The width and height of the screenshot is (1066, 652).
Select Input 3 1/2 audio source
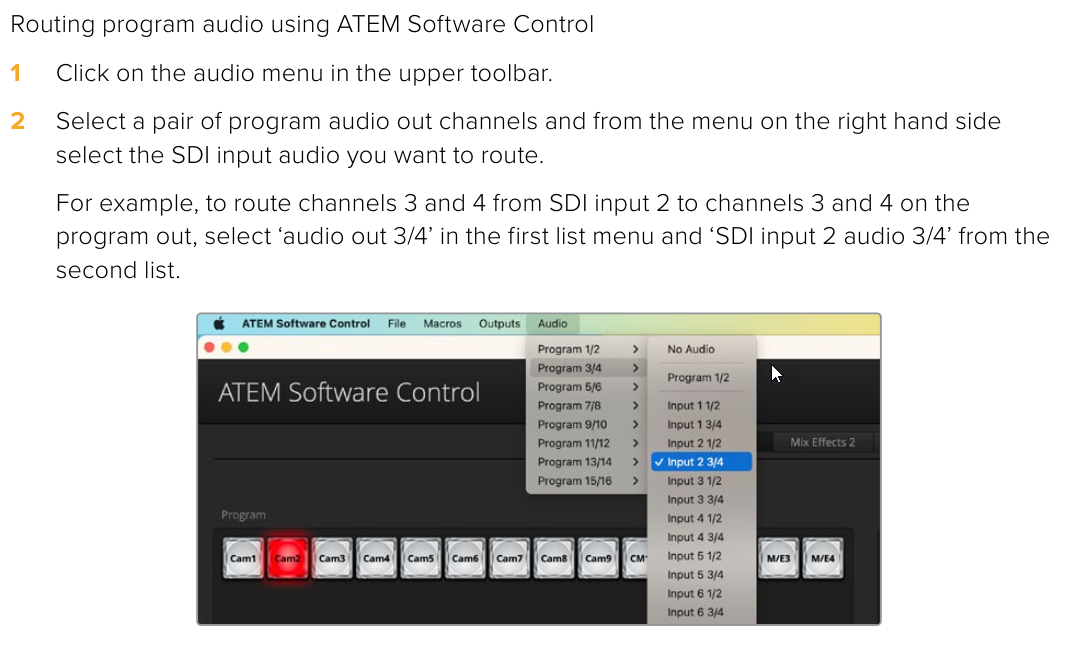pos(702,481)
